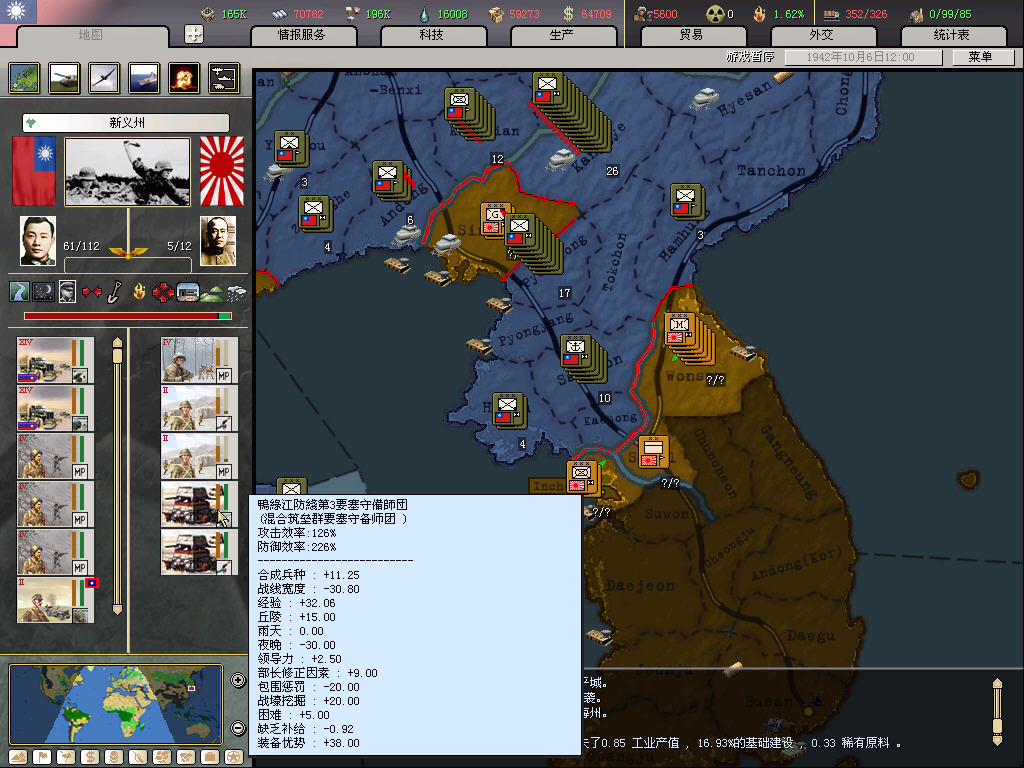Open the 外交 tab
This screenshot has height=768, width=1024.
821,35
